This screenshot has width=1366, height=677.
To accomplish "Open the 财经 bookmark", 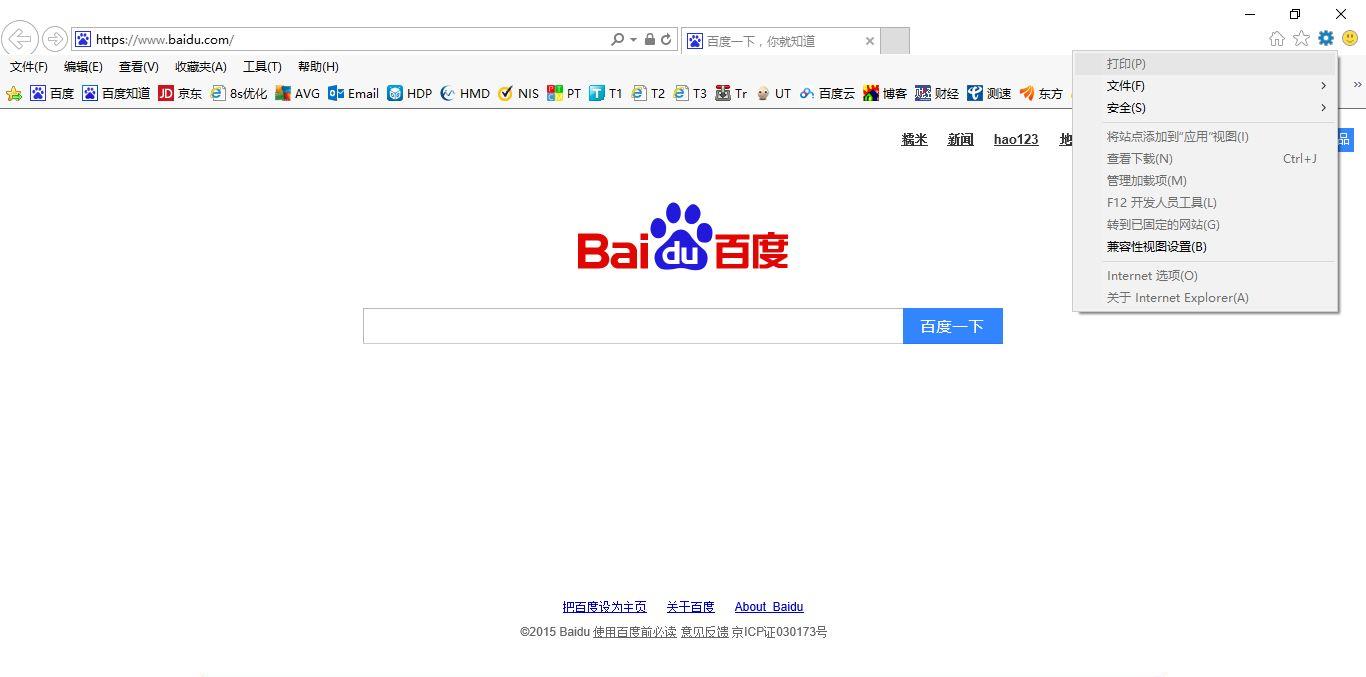I will (937, 94).
